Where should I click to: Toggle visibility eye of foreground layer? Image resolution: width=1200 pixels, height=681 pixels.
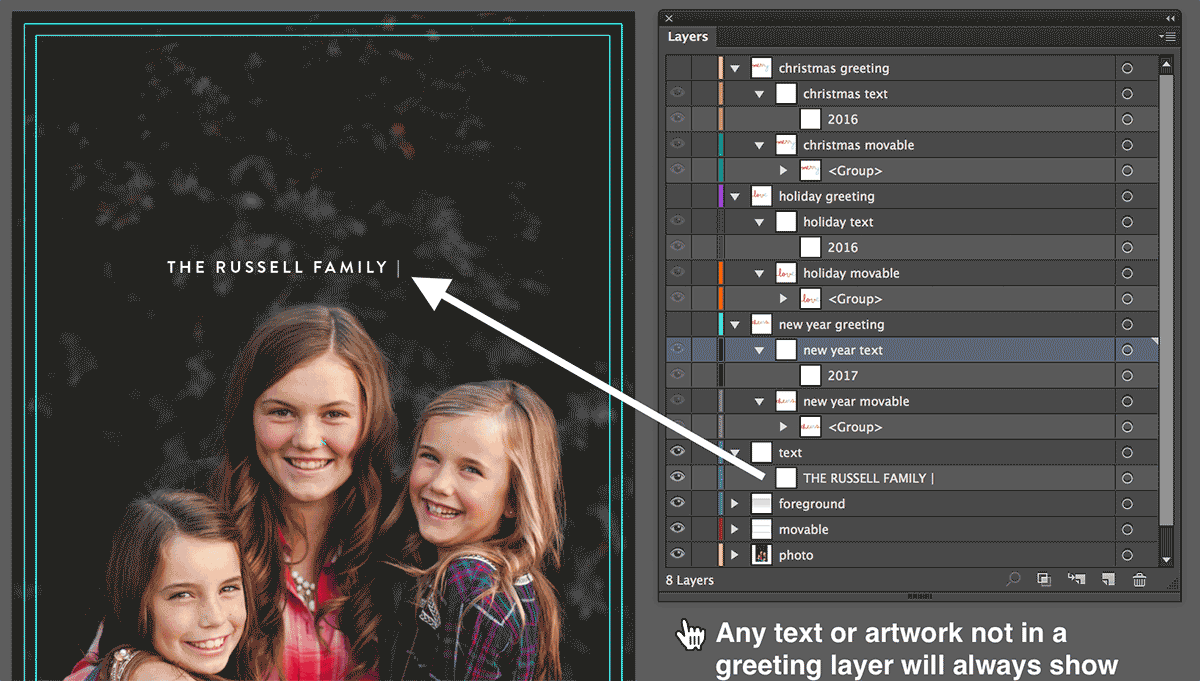pyautogui.click(x=678, y=504)
